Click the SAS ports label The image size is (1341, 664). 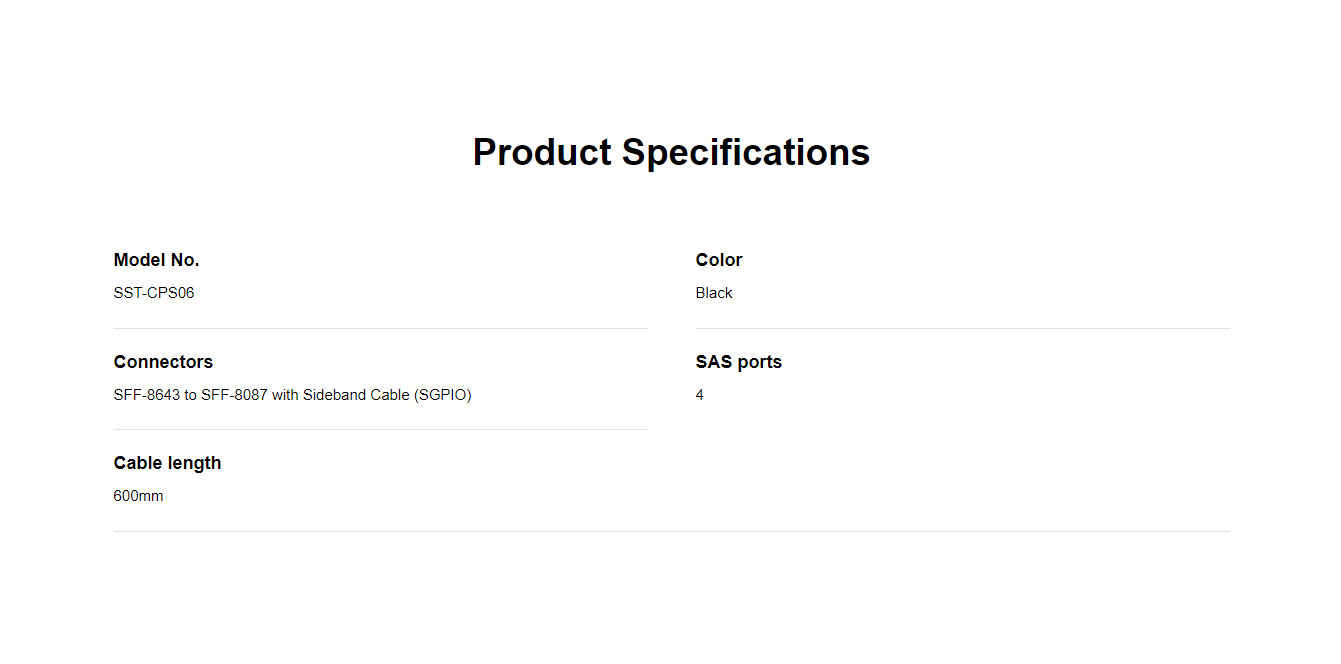739,362
